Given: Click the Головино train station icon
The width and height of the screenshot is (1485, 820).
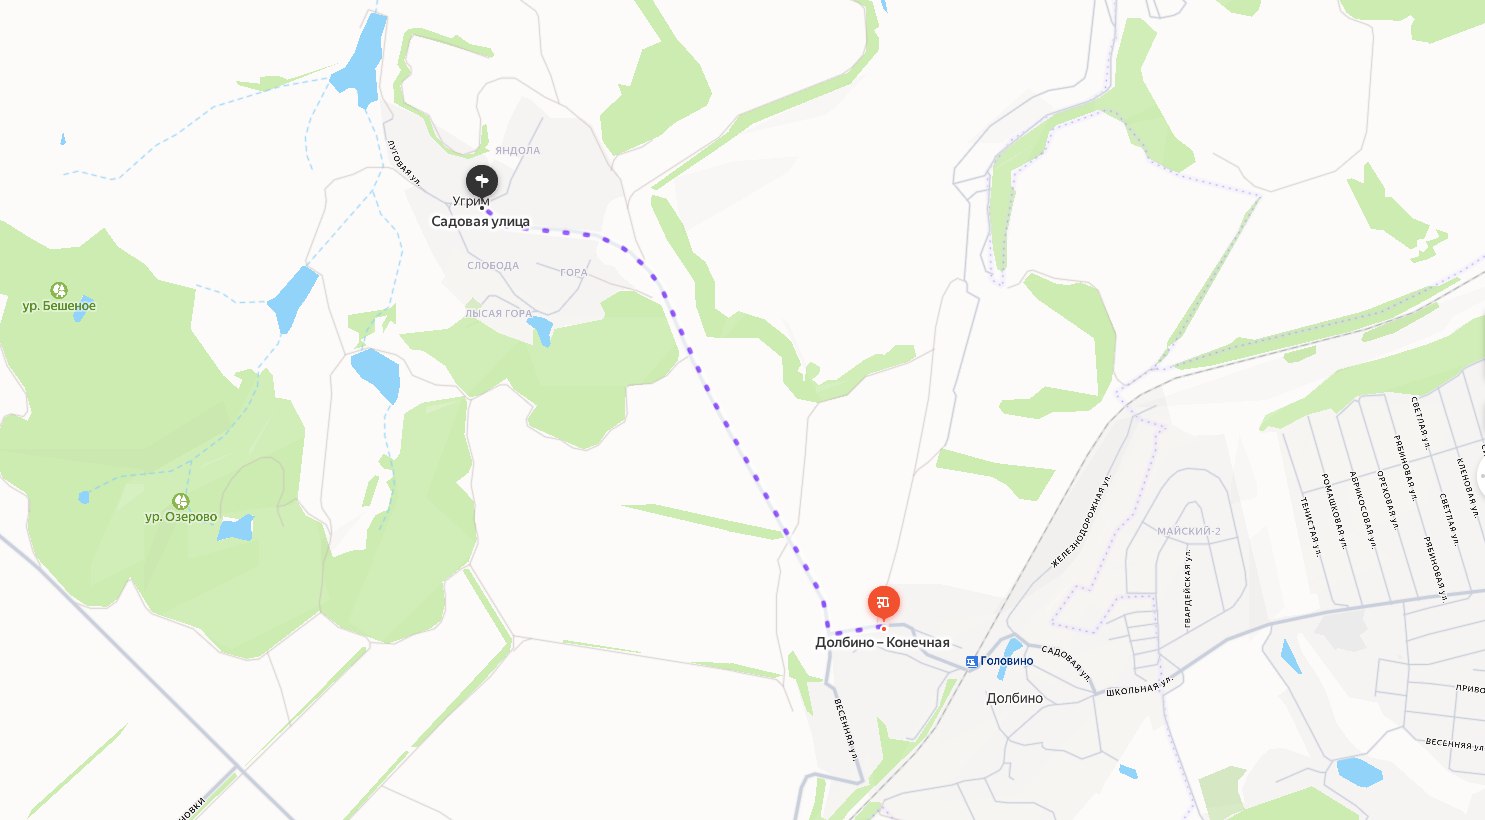Looking at the screenshot, I should (x=971, y=661).
